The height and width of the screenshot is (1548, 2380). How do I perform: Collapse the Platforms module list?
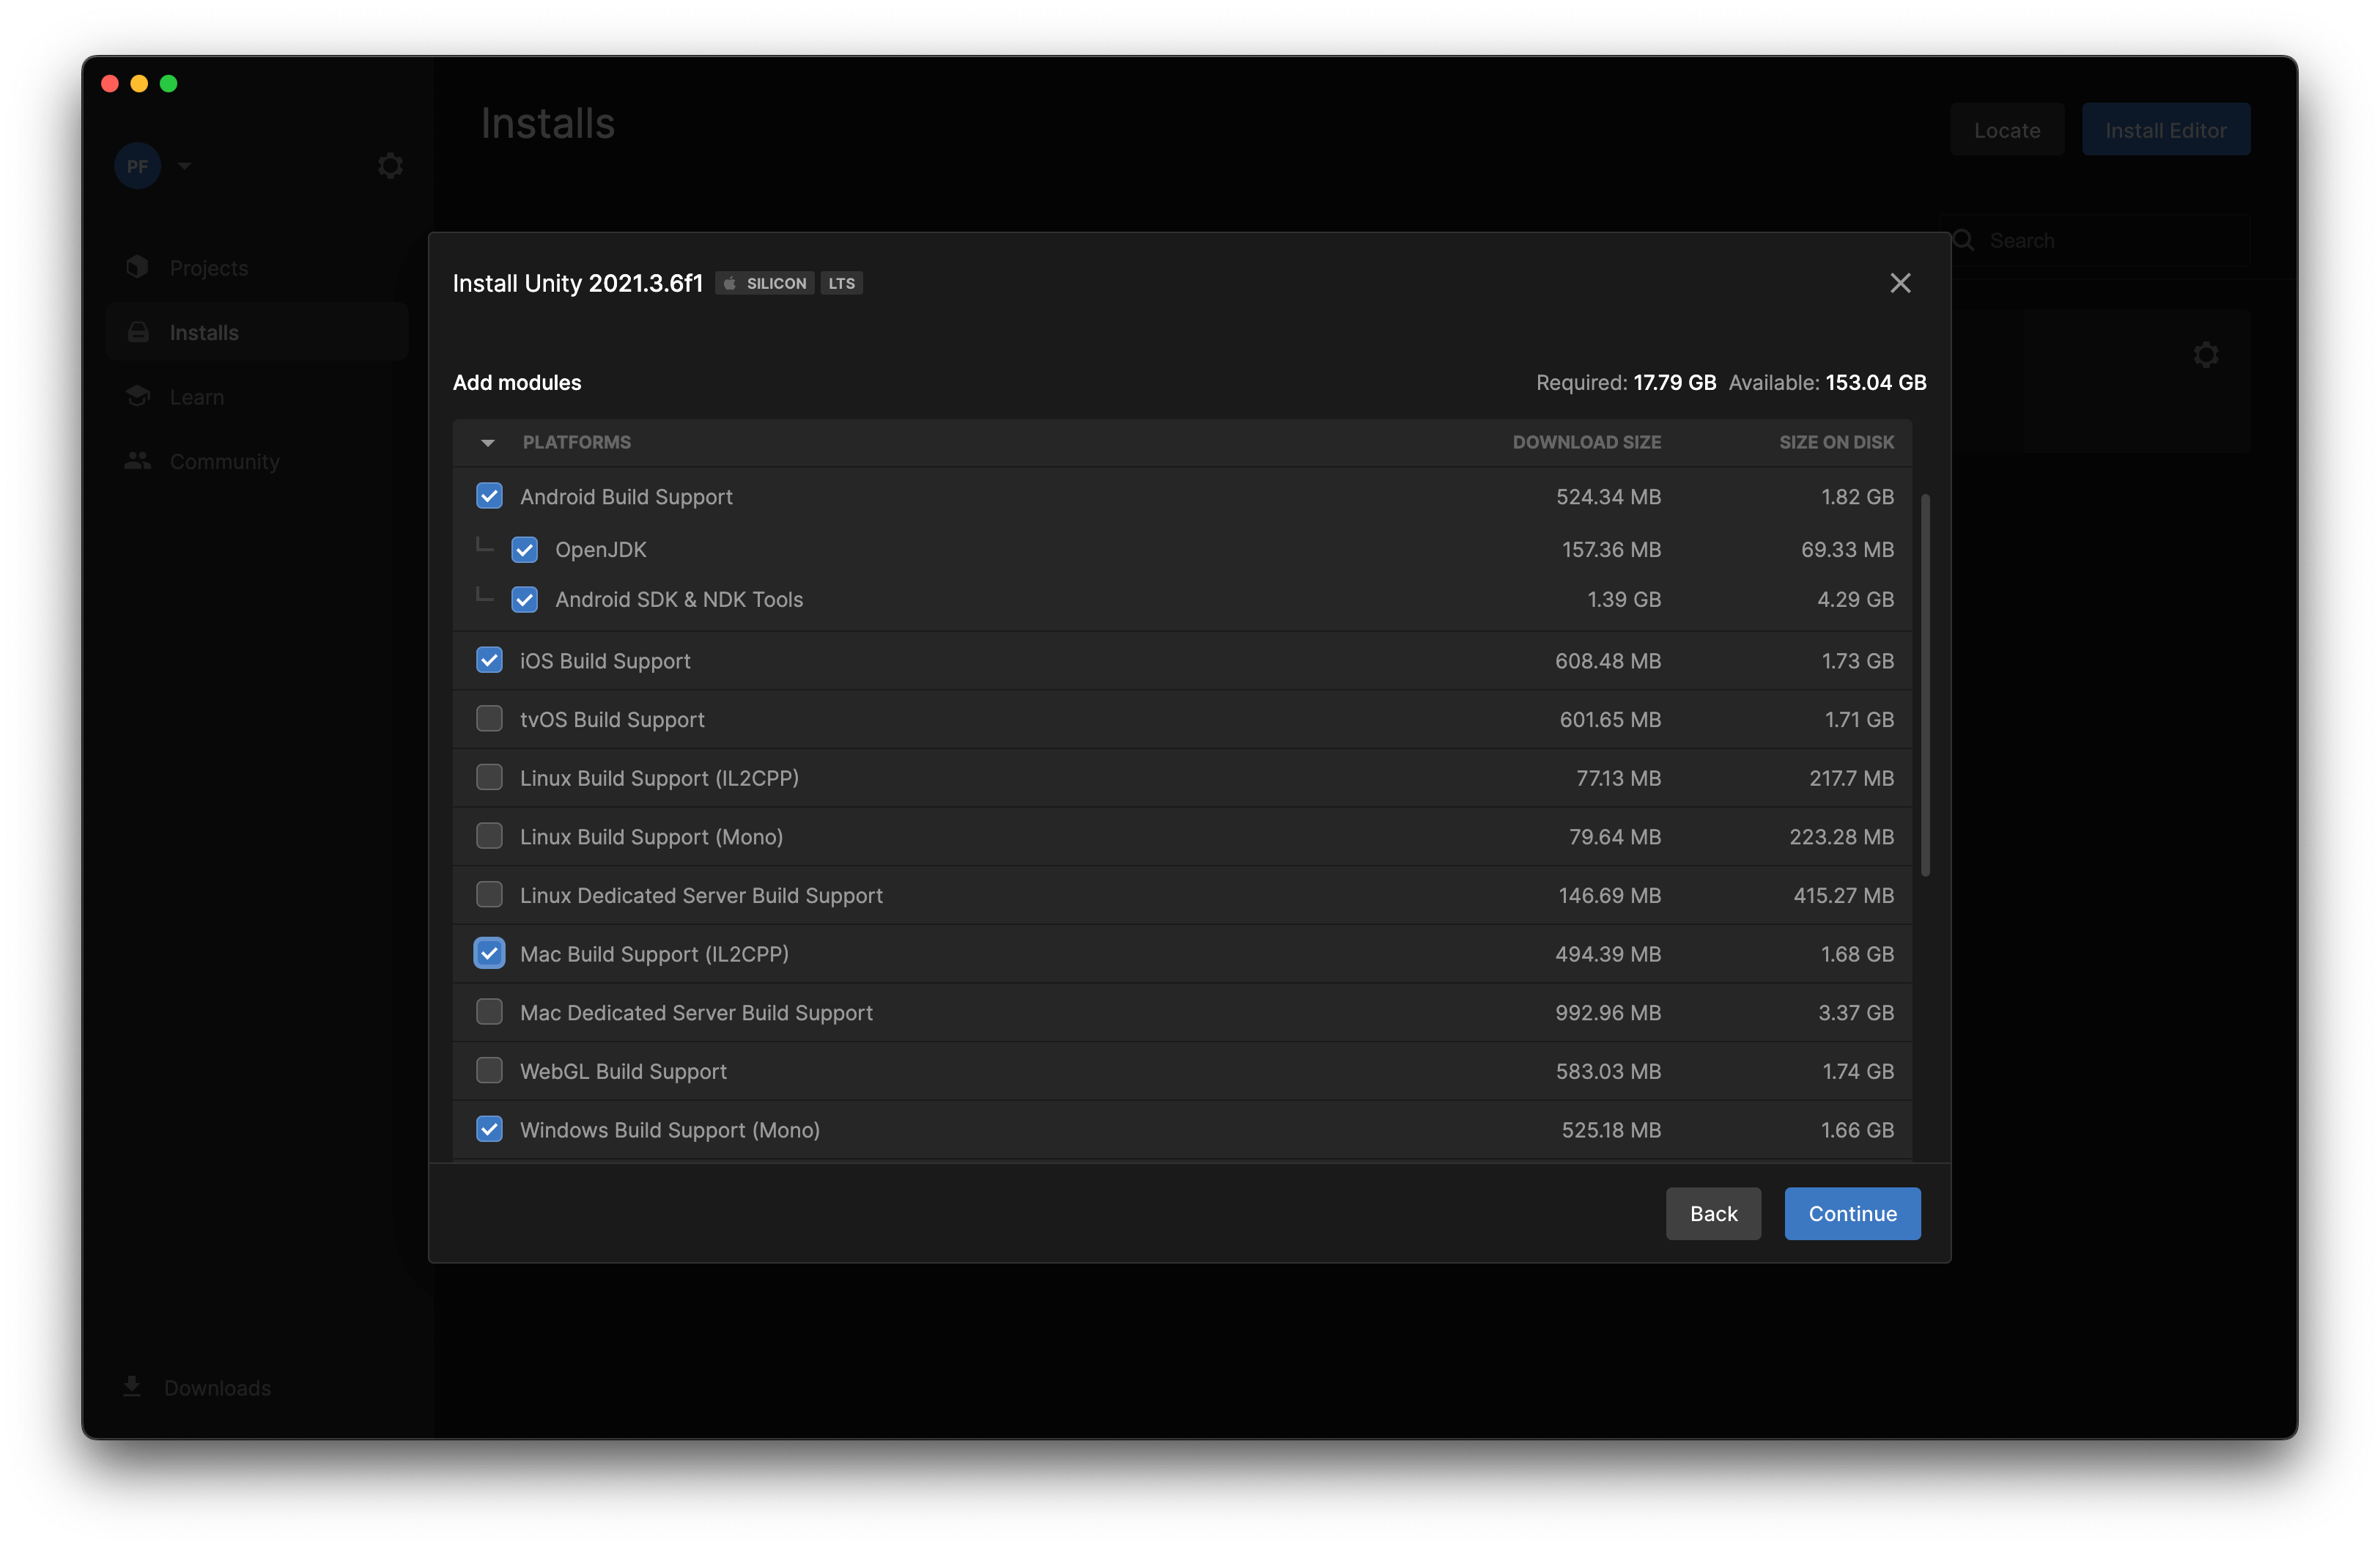pos(487,442)
